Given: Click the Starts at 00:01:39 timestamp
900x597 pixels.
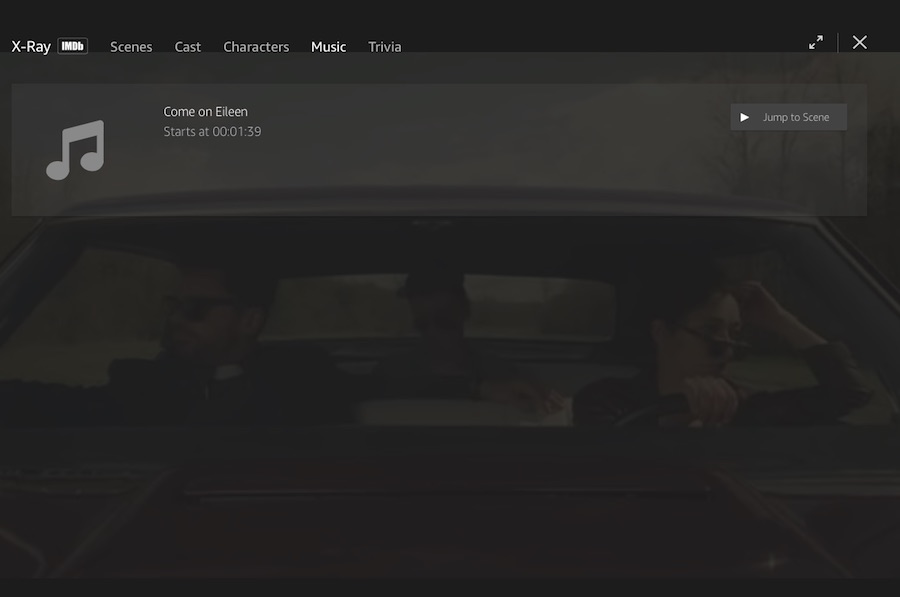Looking at the screenshot, I should coord(212,131).
